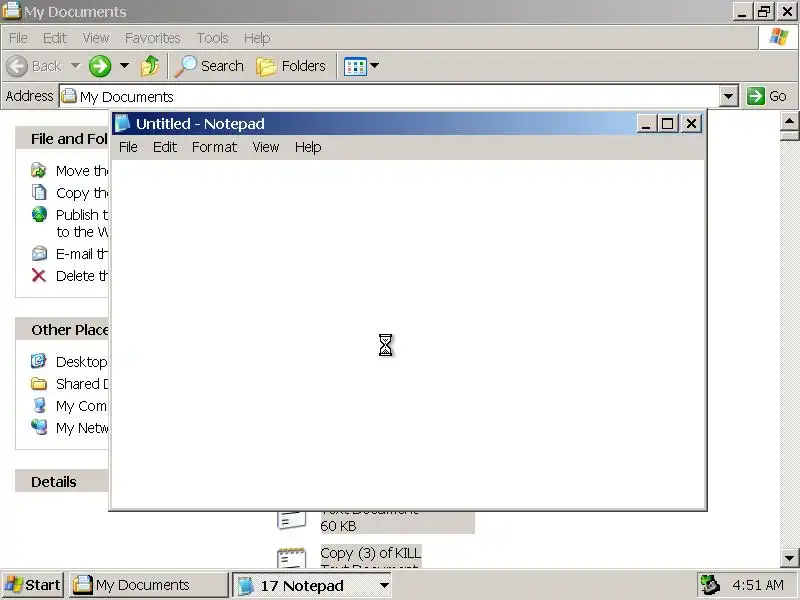Open the 17 Notepad taskbar group
Screen dimensions: 800x600
pyautogui.click(x=313, y=585)
